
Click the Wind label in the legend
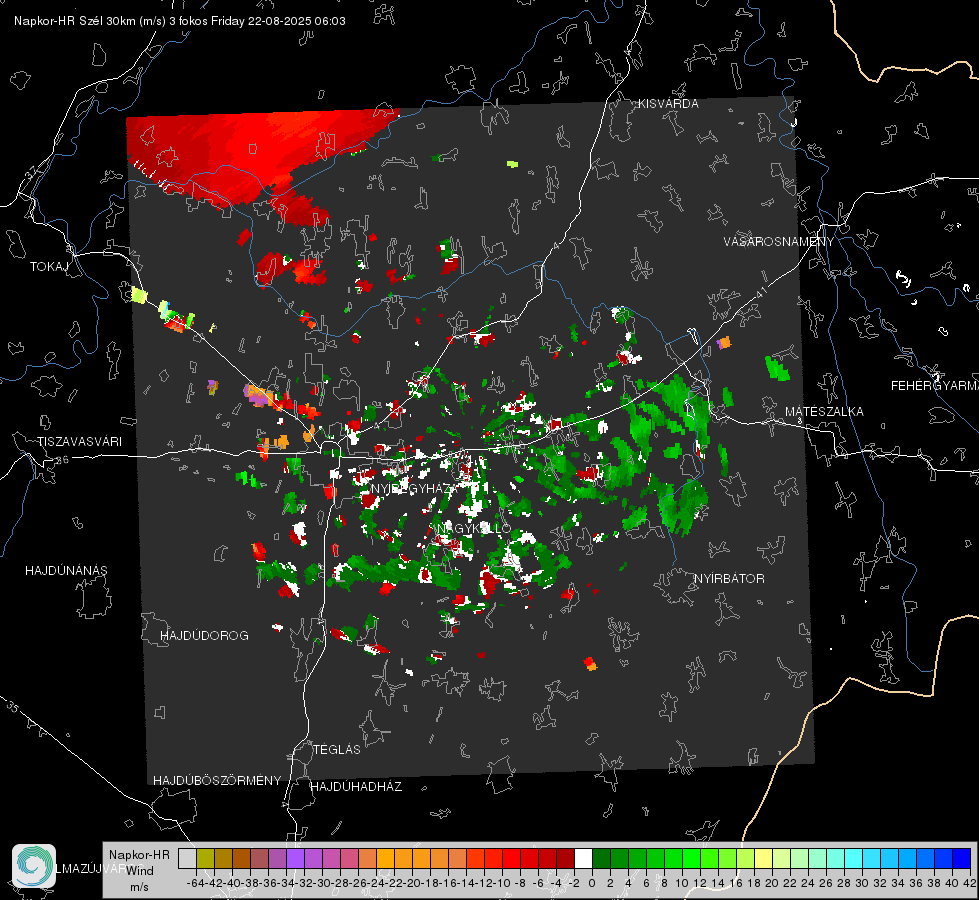coord(140,871)
